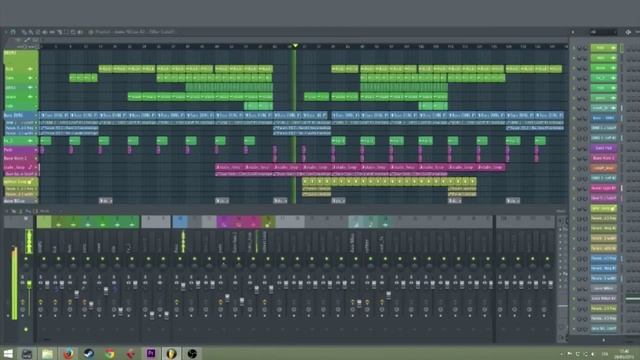Open the Windows Start menu

[8, 353]
